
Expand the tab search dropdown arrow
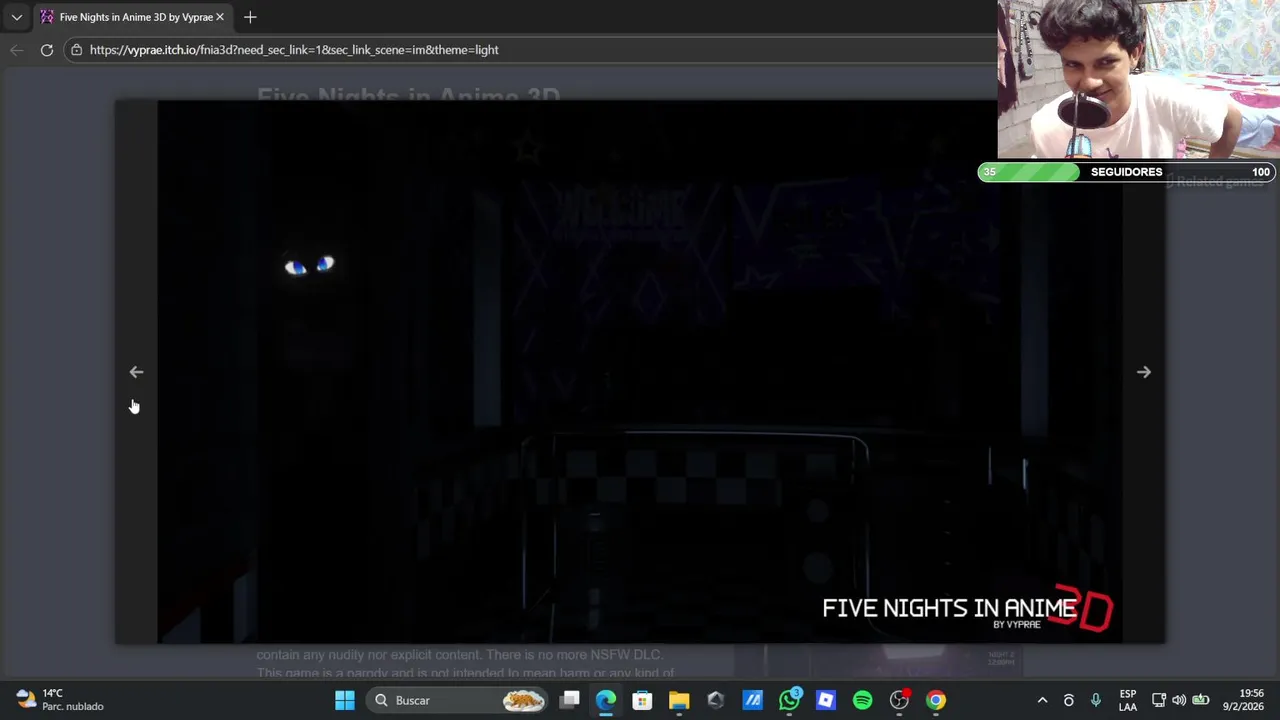pos(16,17)
